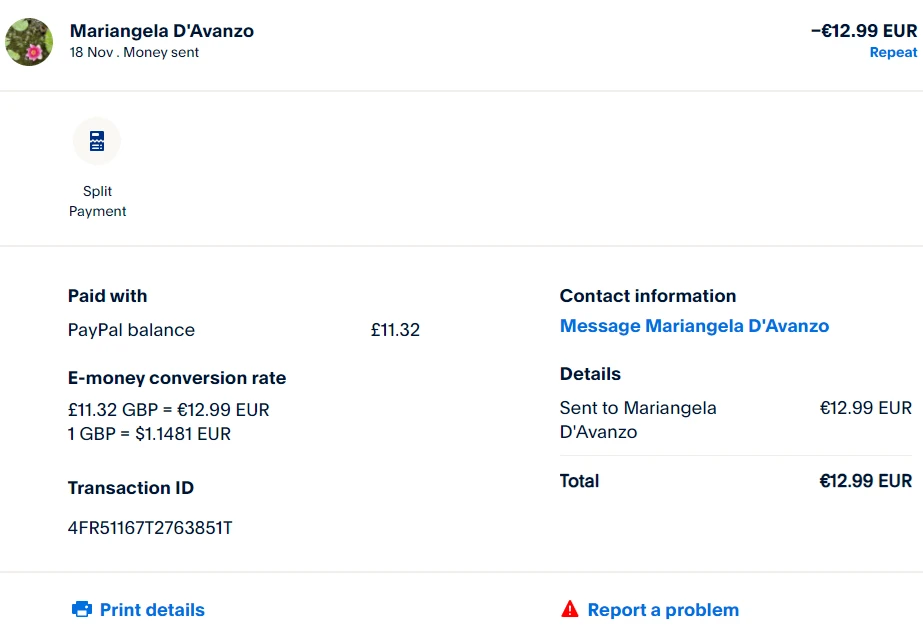Click the E-money conversion rate heading
923x630 pixels.
(x=177, y=378)
